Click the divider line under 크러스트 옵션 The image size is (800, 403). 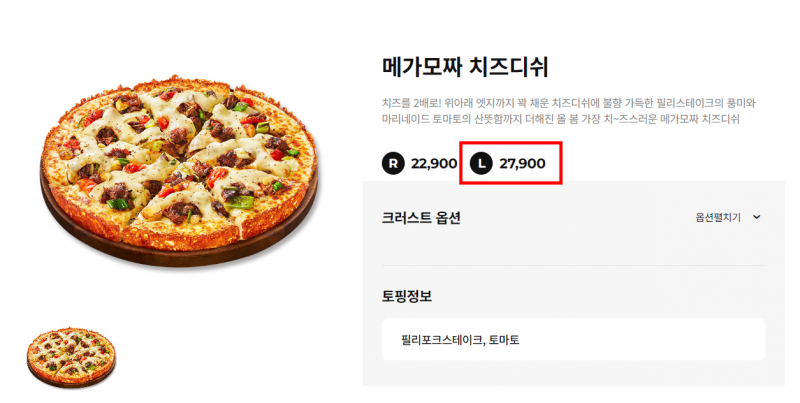pyautogui.click(x=573, y=265)
